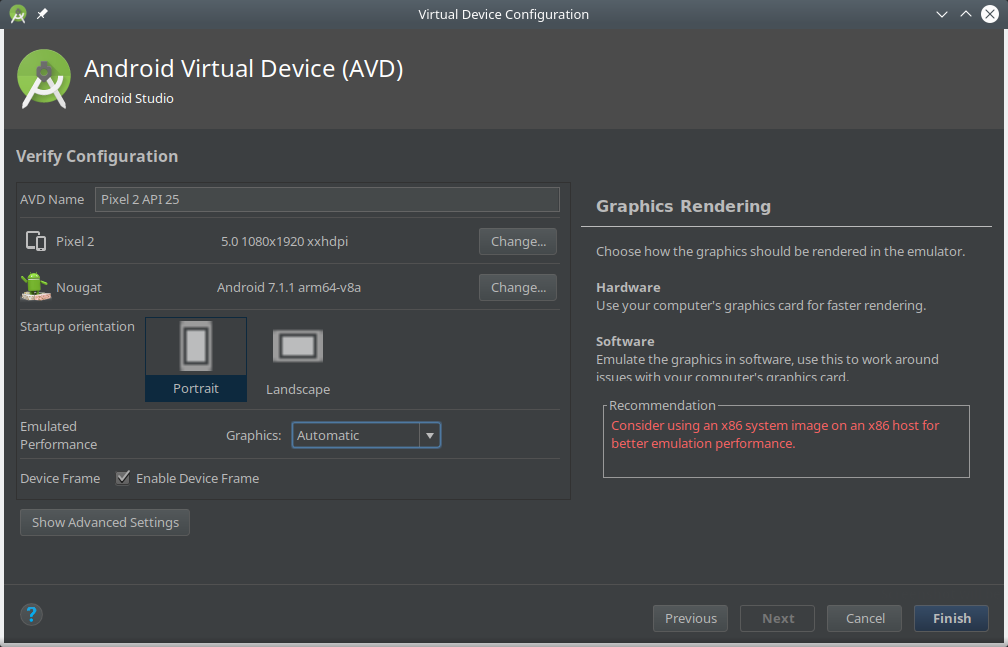Change the Pixel 2 hardware device
Viewport: 1008px width, 647px height.
[518, 241]
